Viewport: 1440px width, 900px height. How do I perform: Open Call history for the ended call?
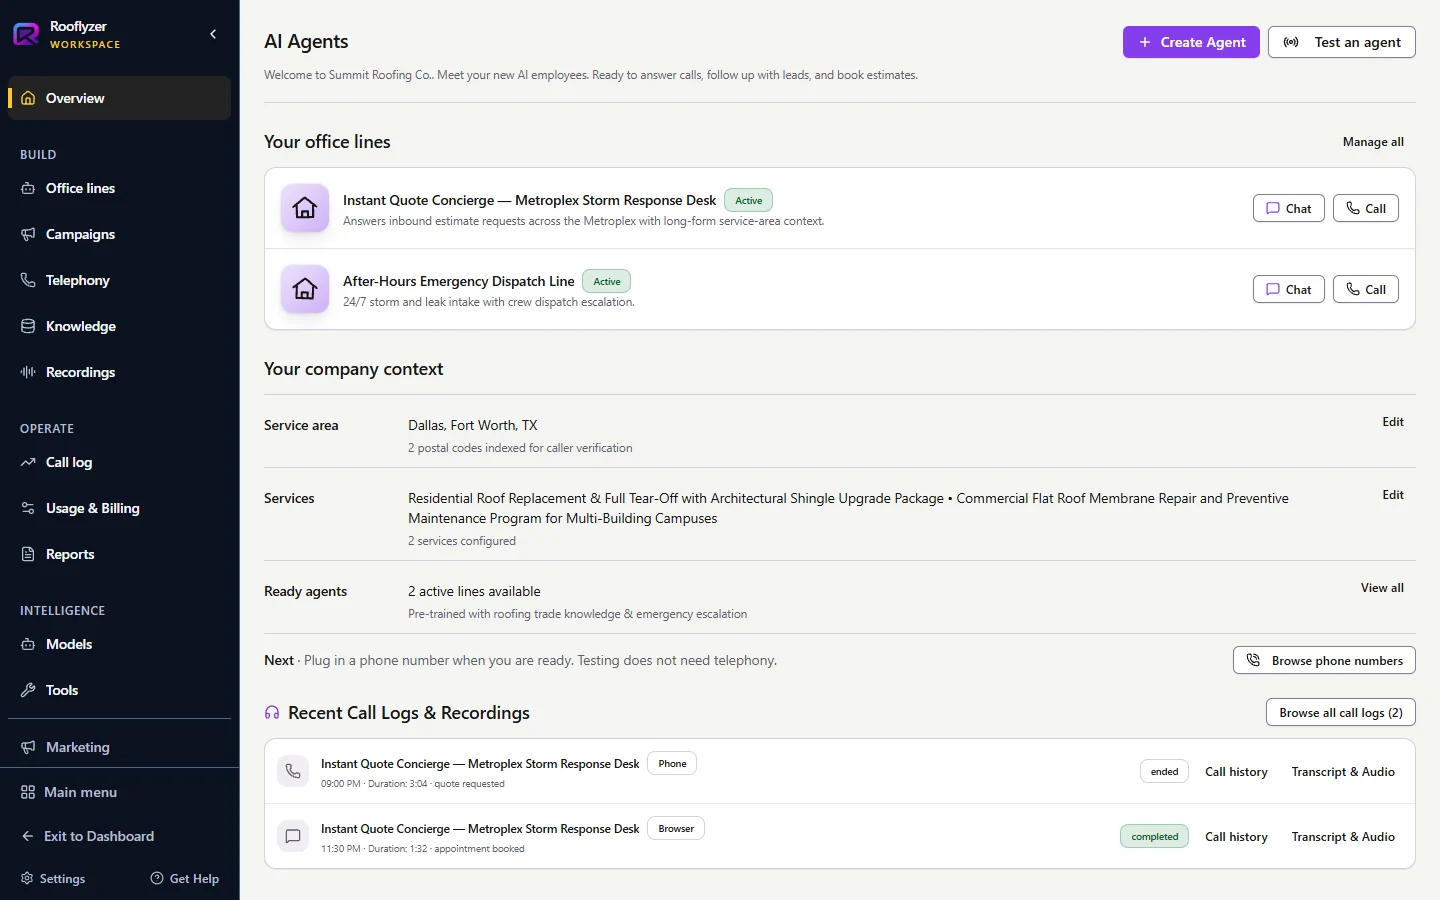[x=1236, y=772]
